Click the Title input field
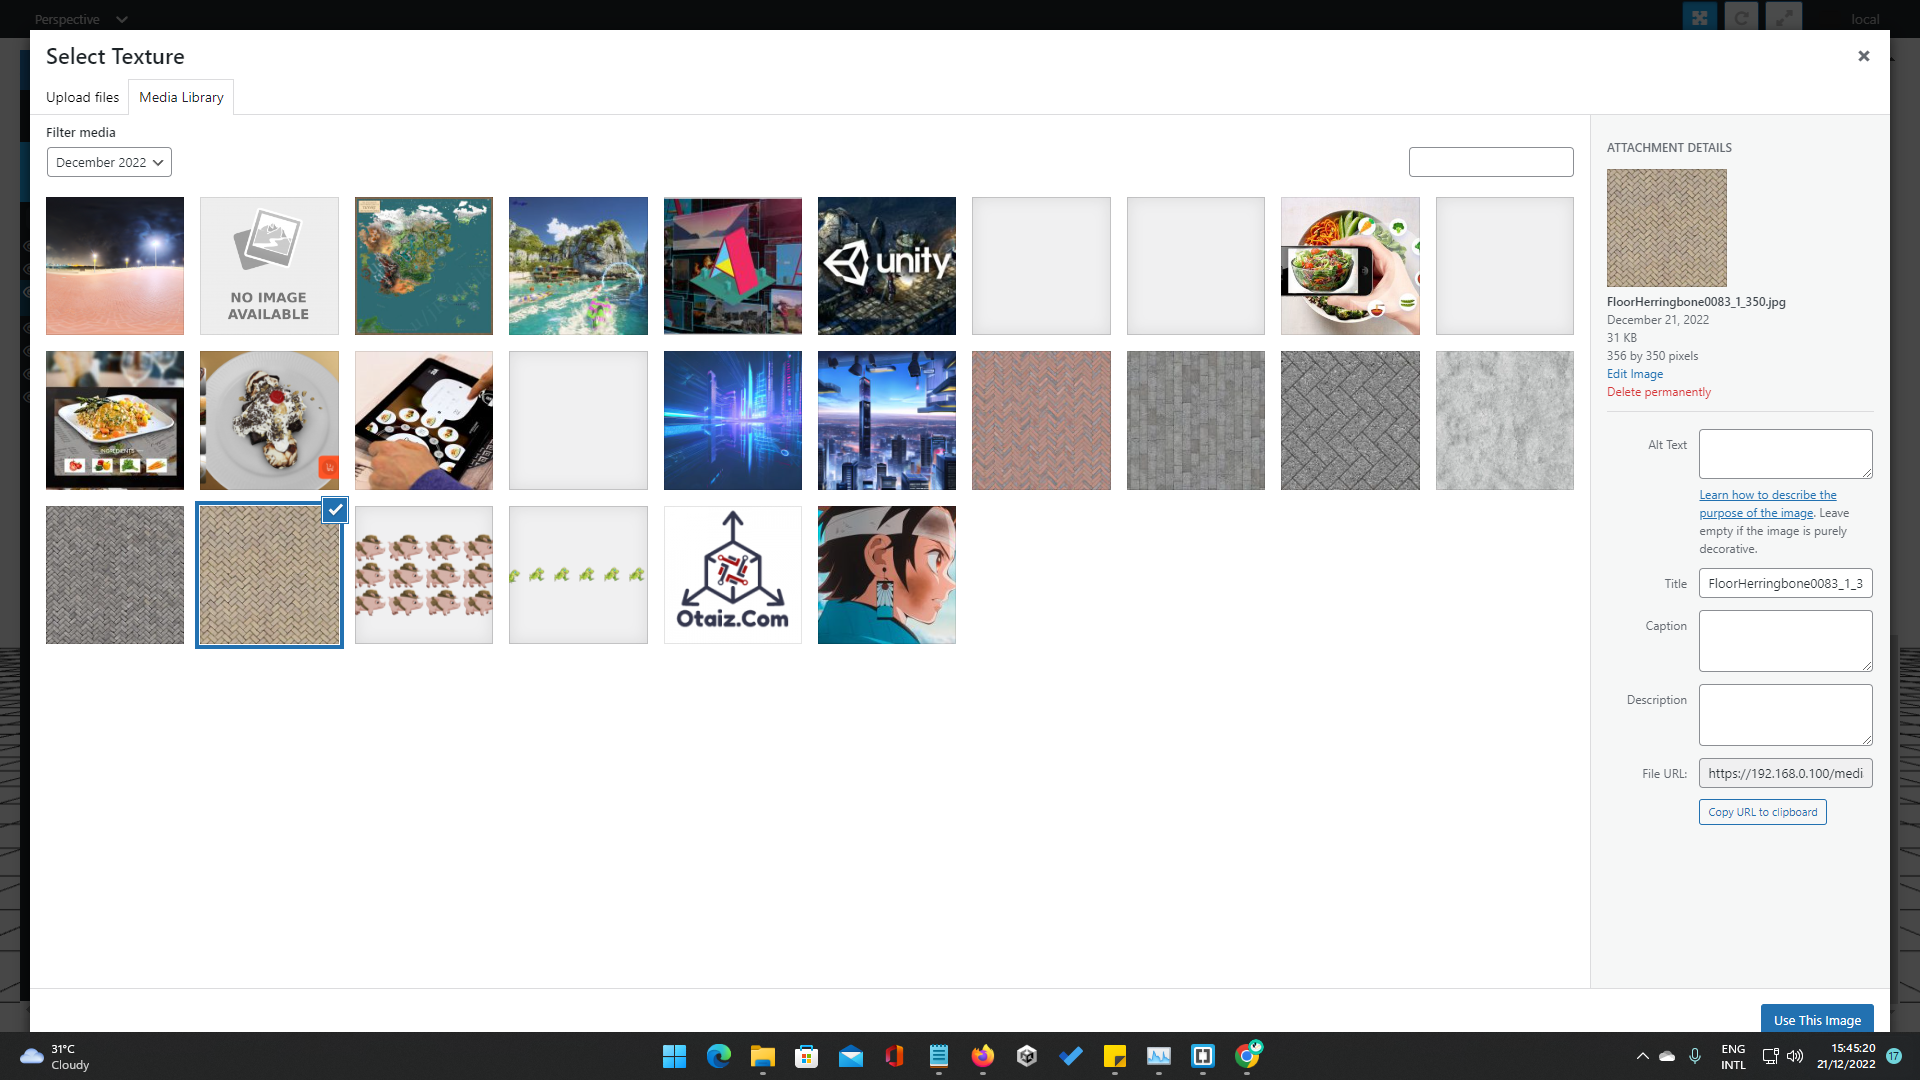The height and width of the screenshot is (1080, 1920). (x=1786, y=583)
